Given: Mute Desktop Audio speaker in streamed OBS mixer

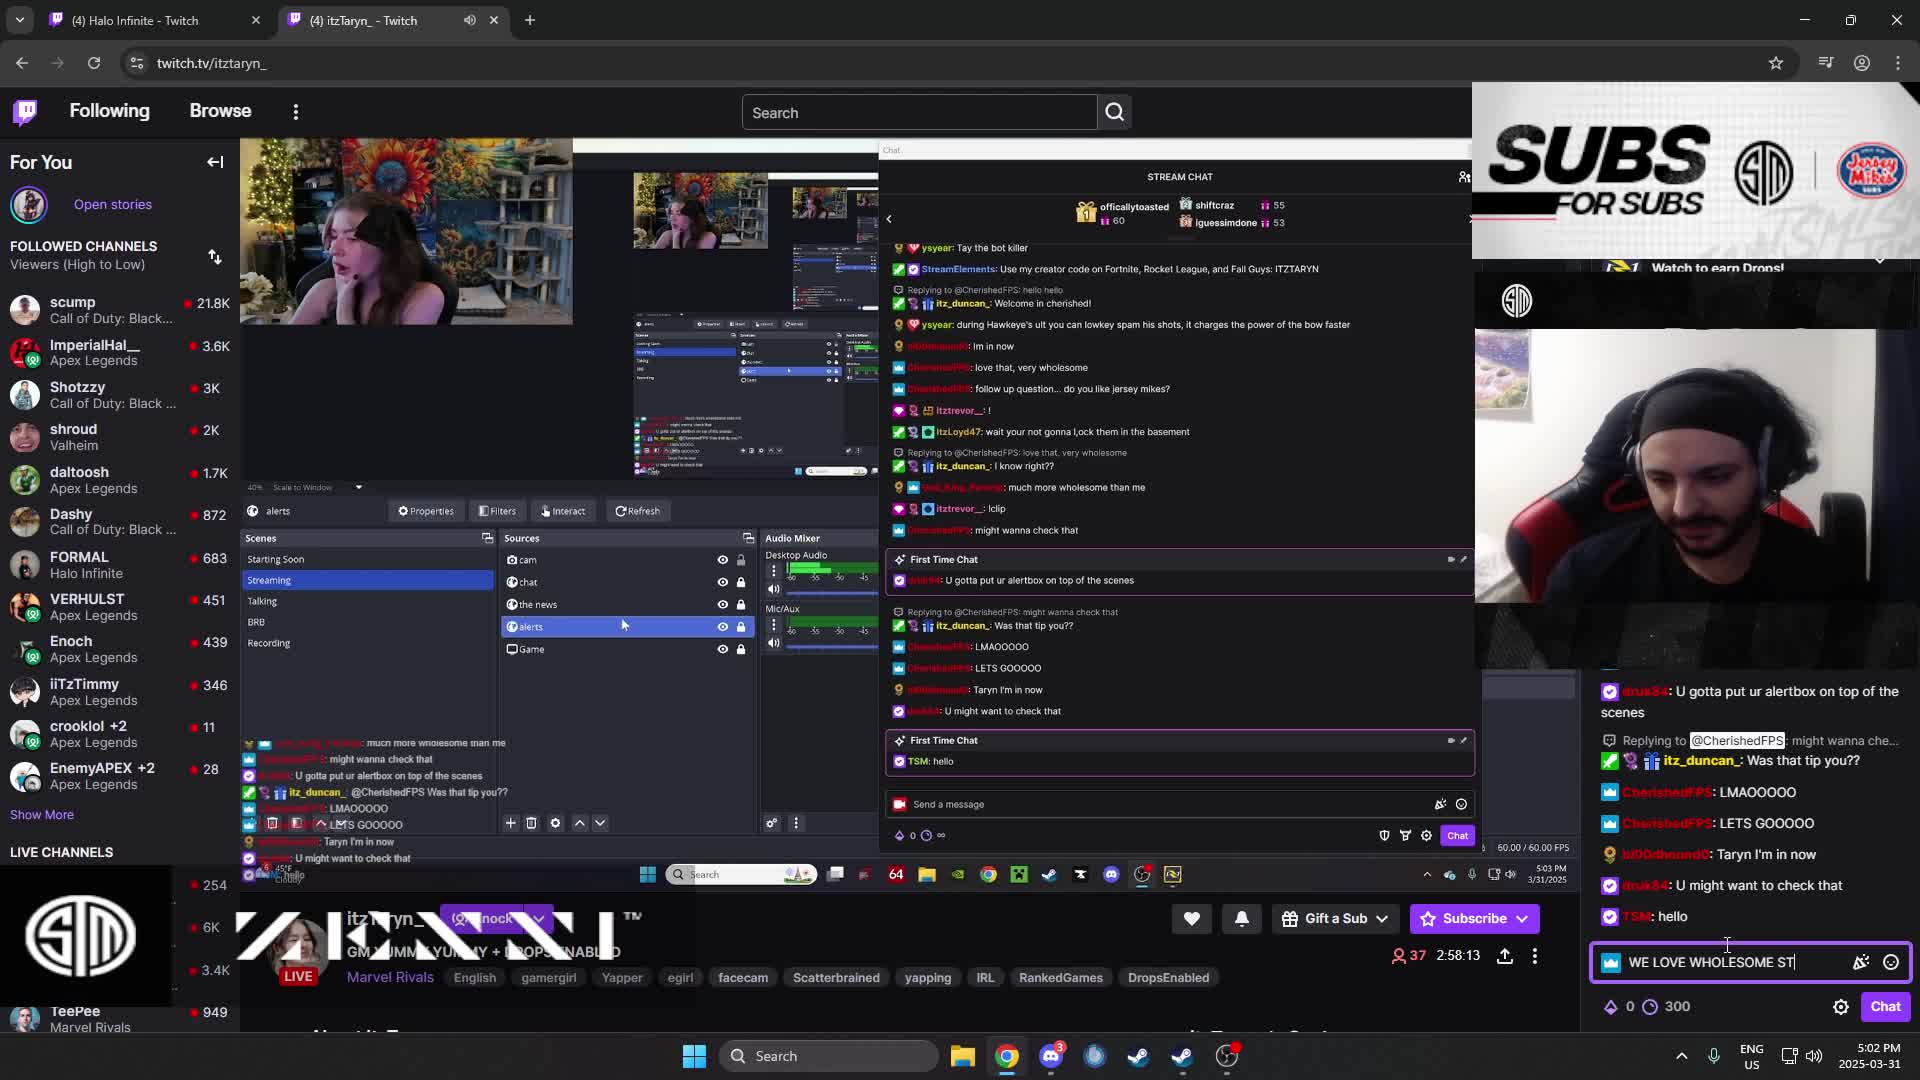Looking at the screenshot, I should (x=773, y=589).
